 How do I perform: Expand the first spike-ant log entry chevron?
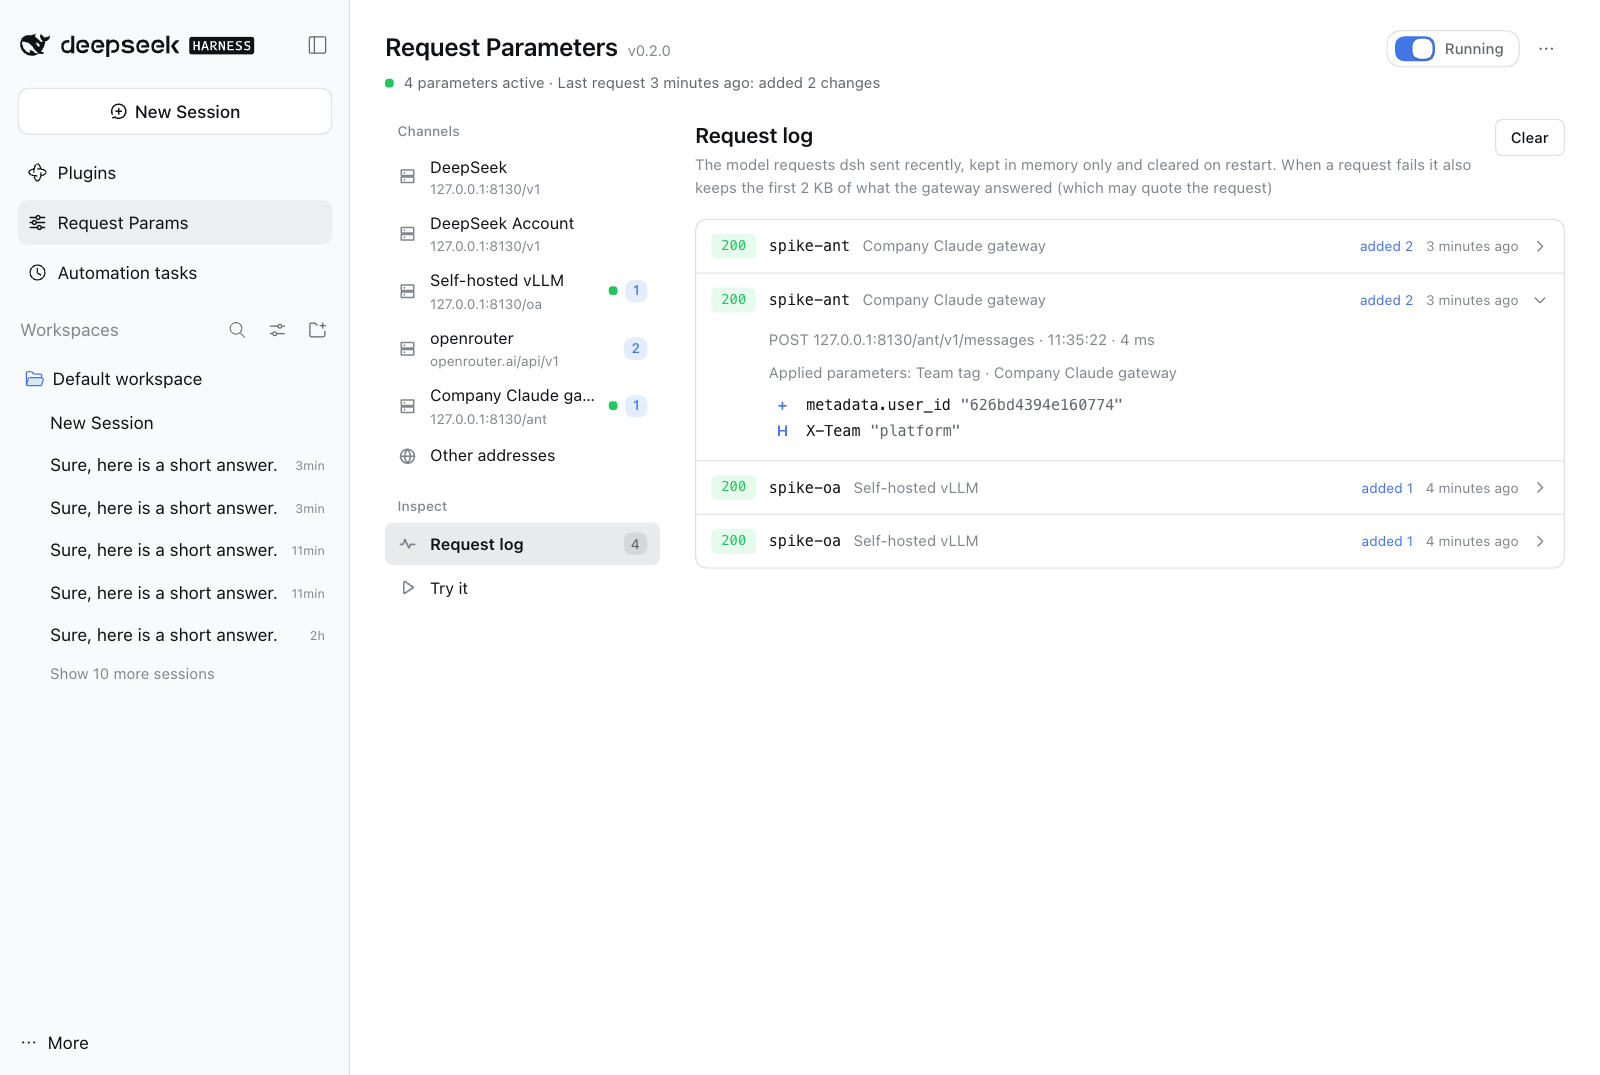(1540, 246)
